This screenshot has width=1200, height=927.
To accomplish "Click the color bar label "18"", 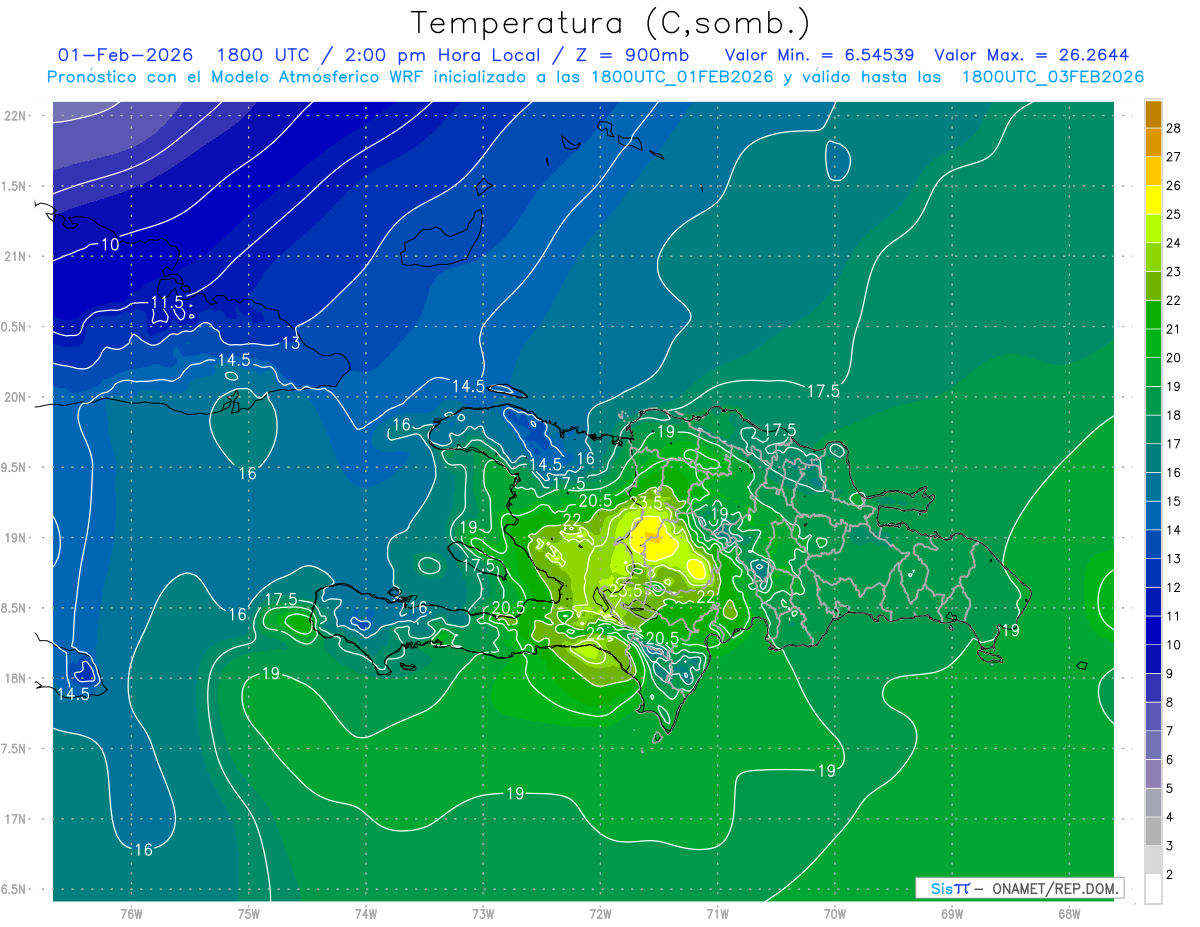I will click(x=1173, y=415).
